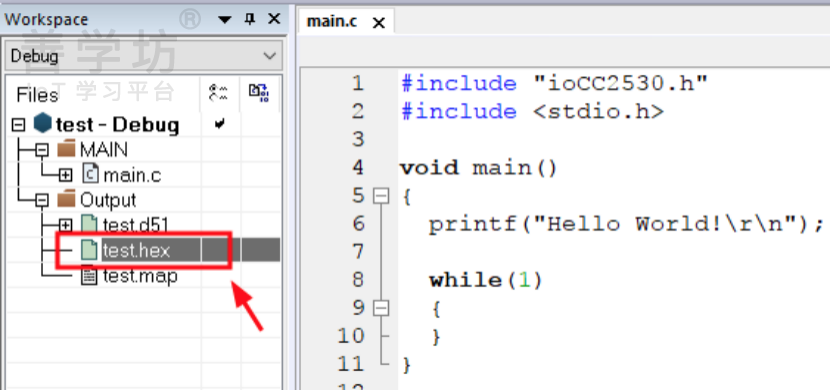Place cursor on the printf statement
The image size is (830, 390).
pyautogui.click(x=626, y=224)
